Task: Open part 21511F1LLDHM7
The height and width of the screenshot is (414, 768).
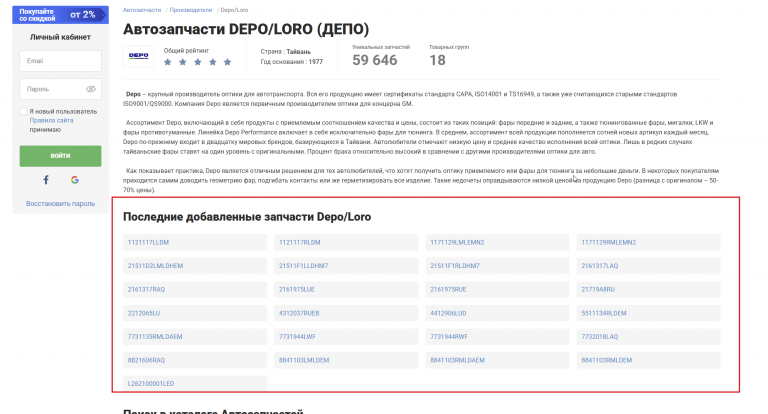Action: pos(346,266)
